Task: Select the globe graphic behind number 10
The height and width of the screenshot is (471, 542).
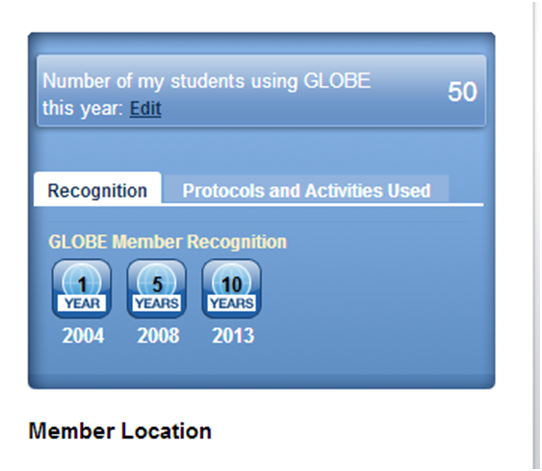Action: 232,279
